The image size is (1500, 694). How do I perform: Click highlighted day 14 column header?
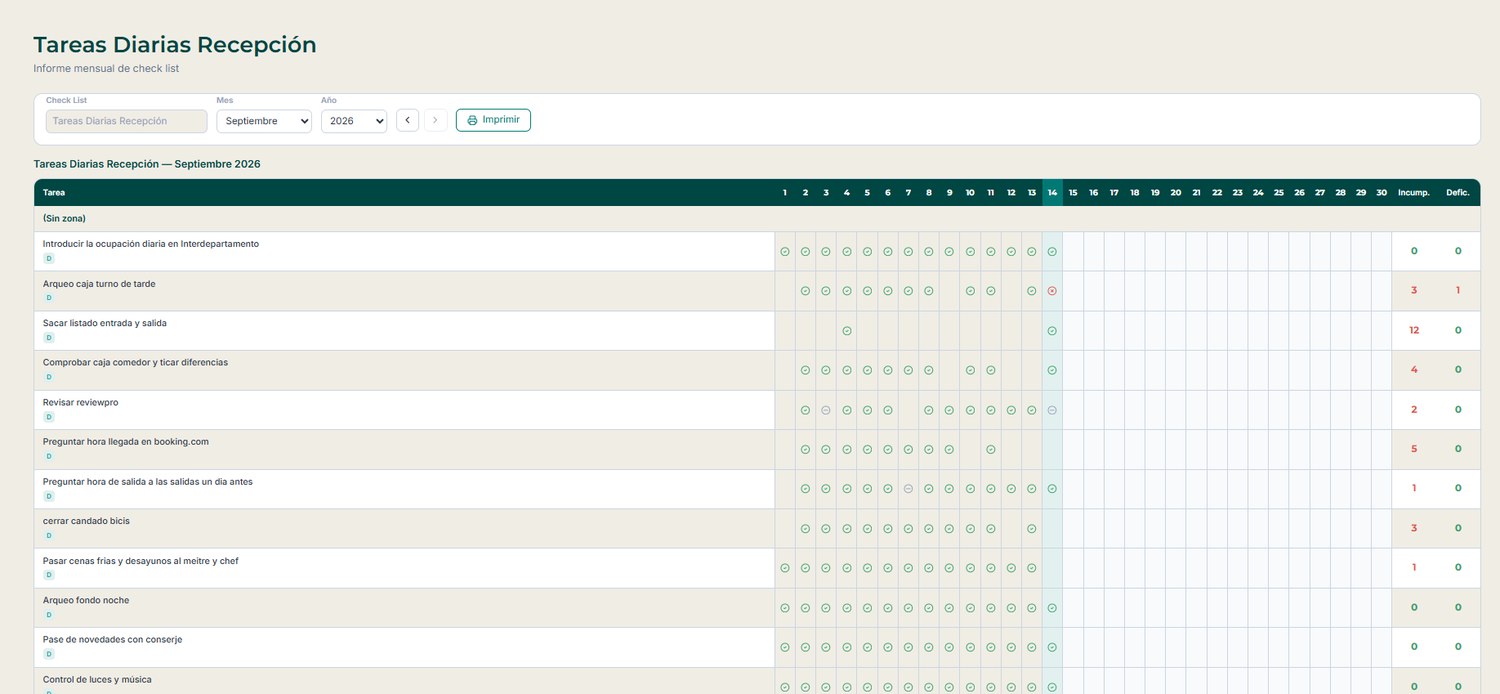click(x=1052, y=193)
